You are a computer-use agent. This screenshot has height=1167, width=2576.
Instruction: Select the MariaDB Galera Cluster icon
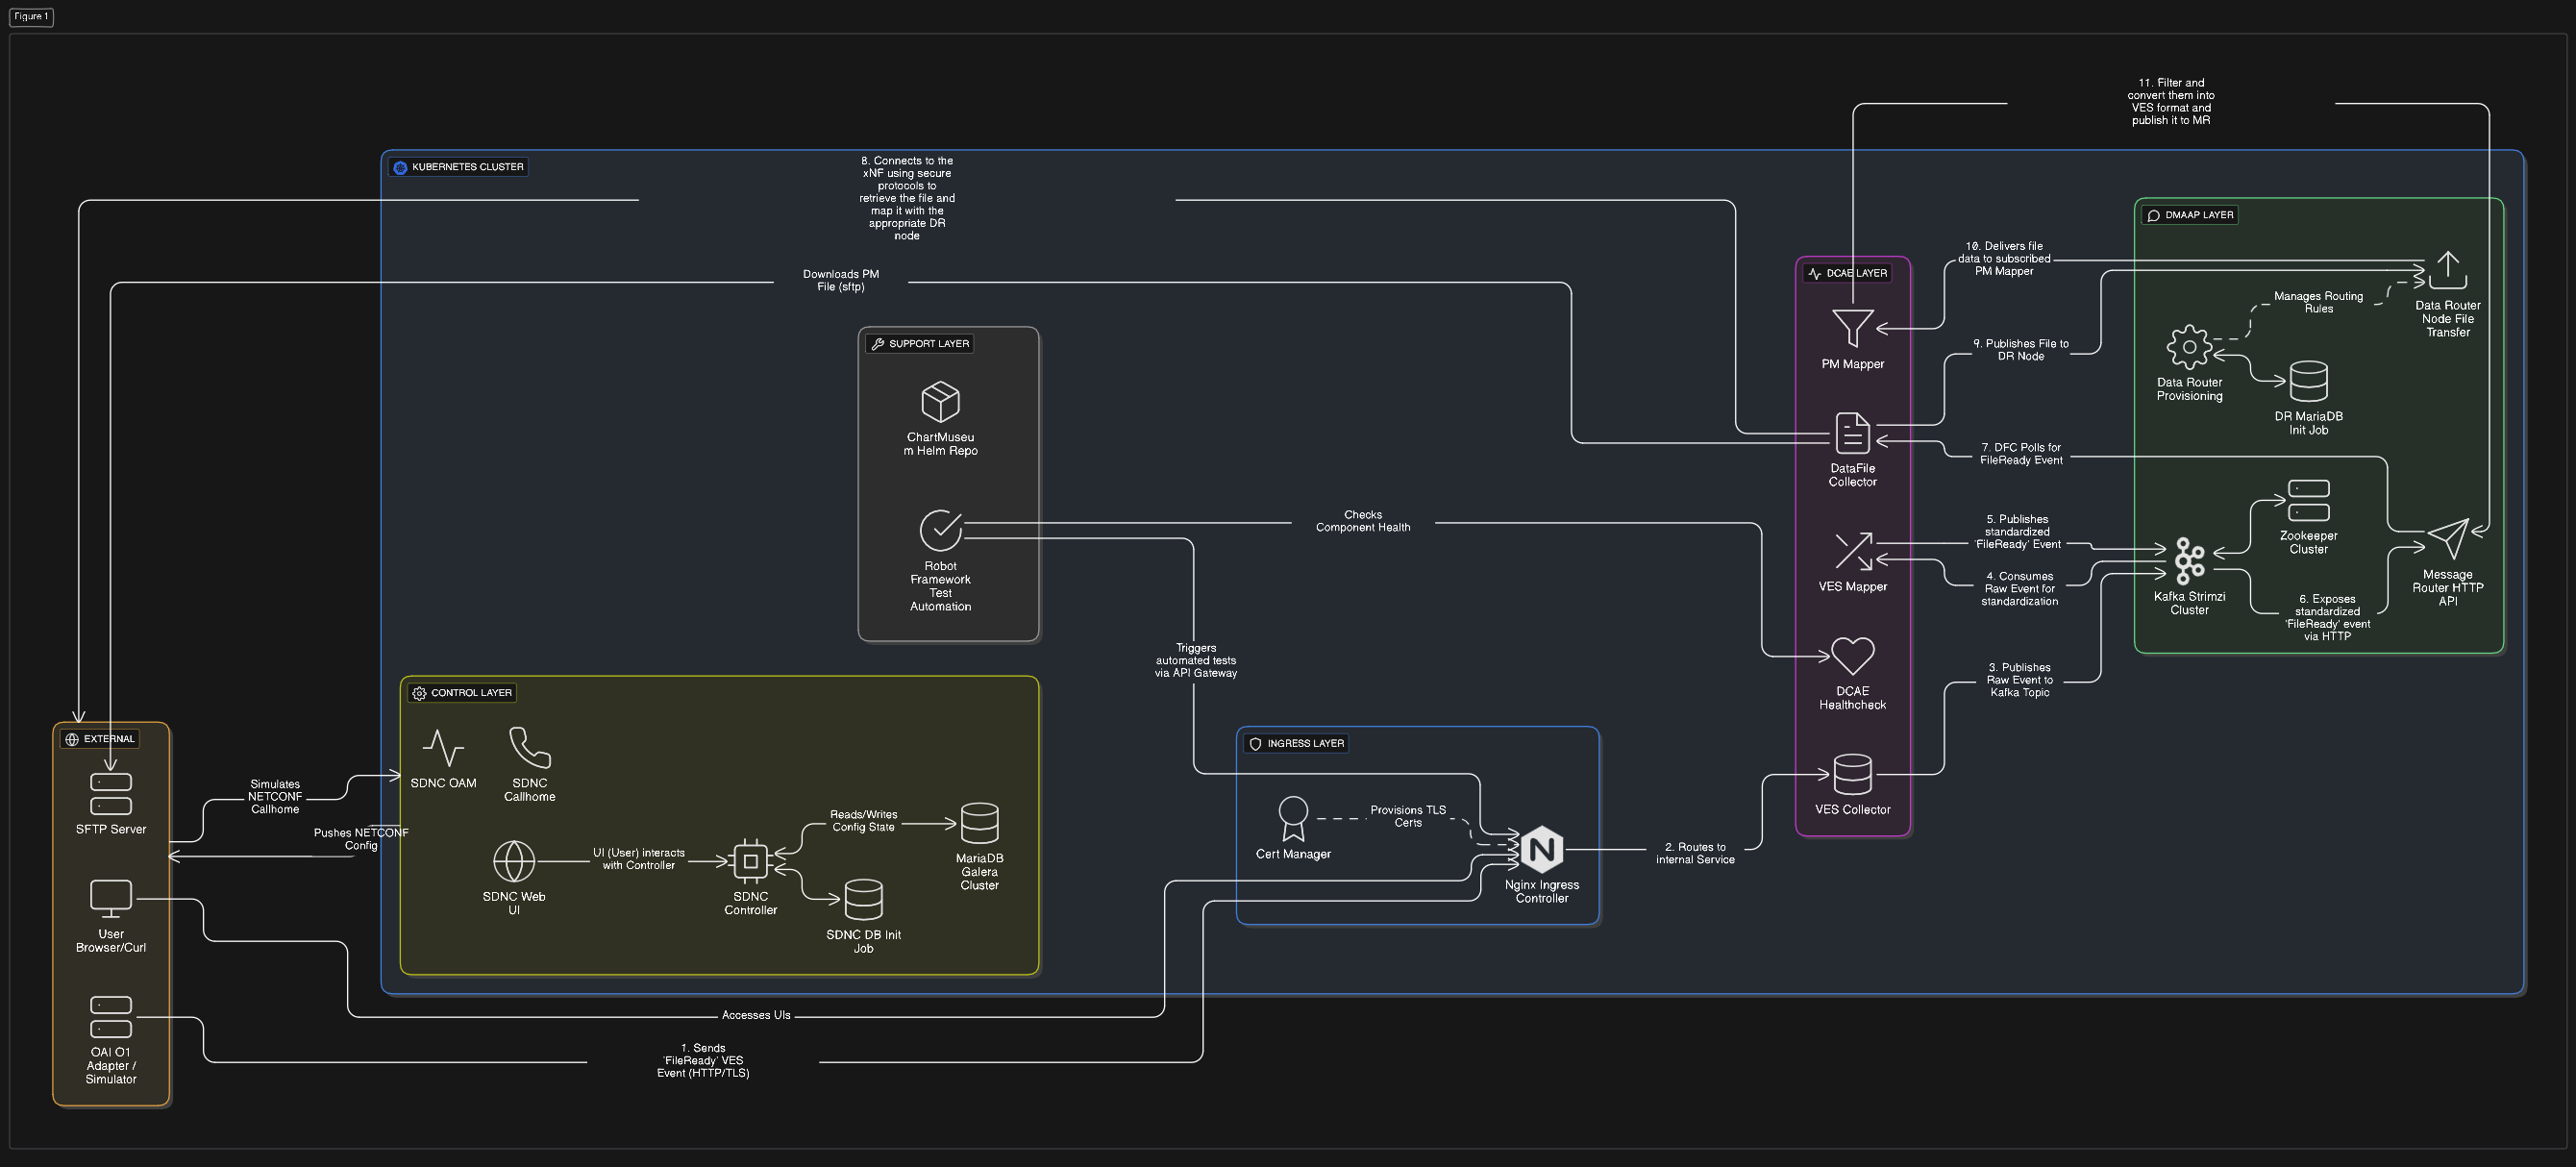tap(979, 823)
